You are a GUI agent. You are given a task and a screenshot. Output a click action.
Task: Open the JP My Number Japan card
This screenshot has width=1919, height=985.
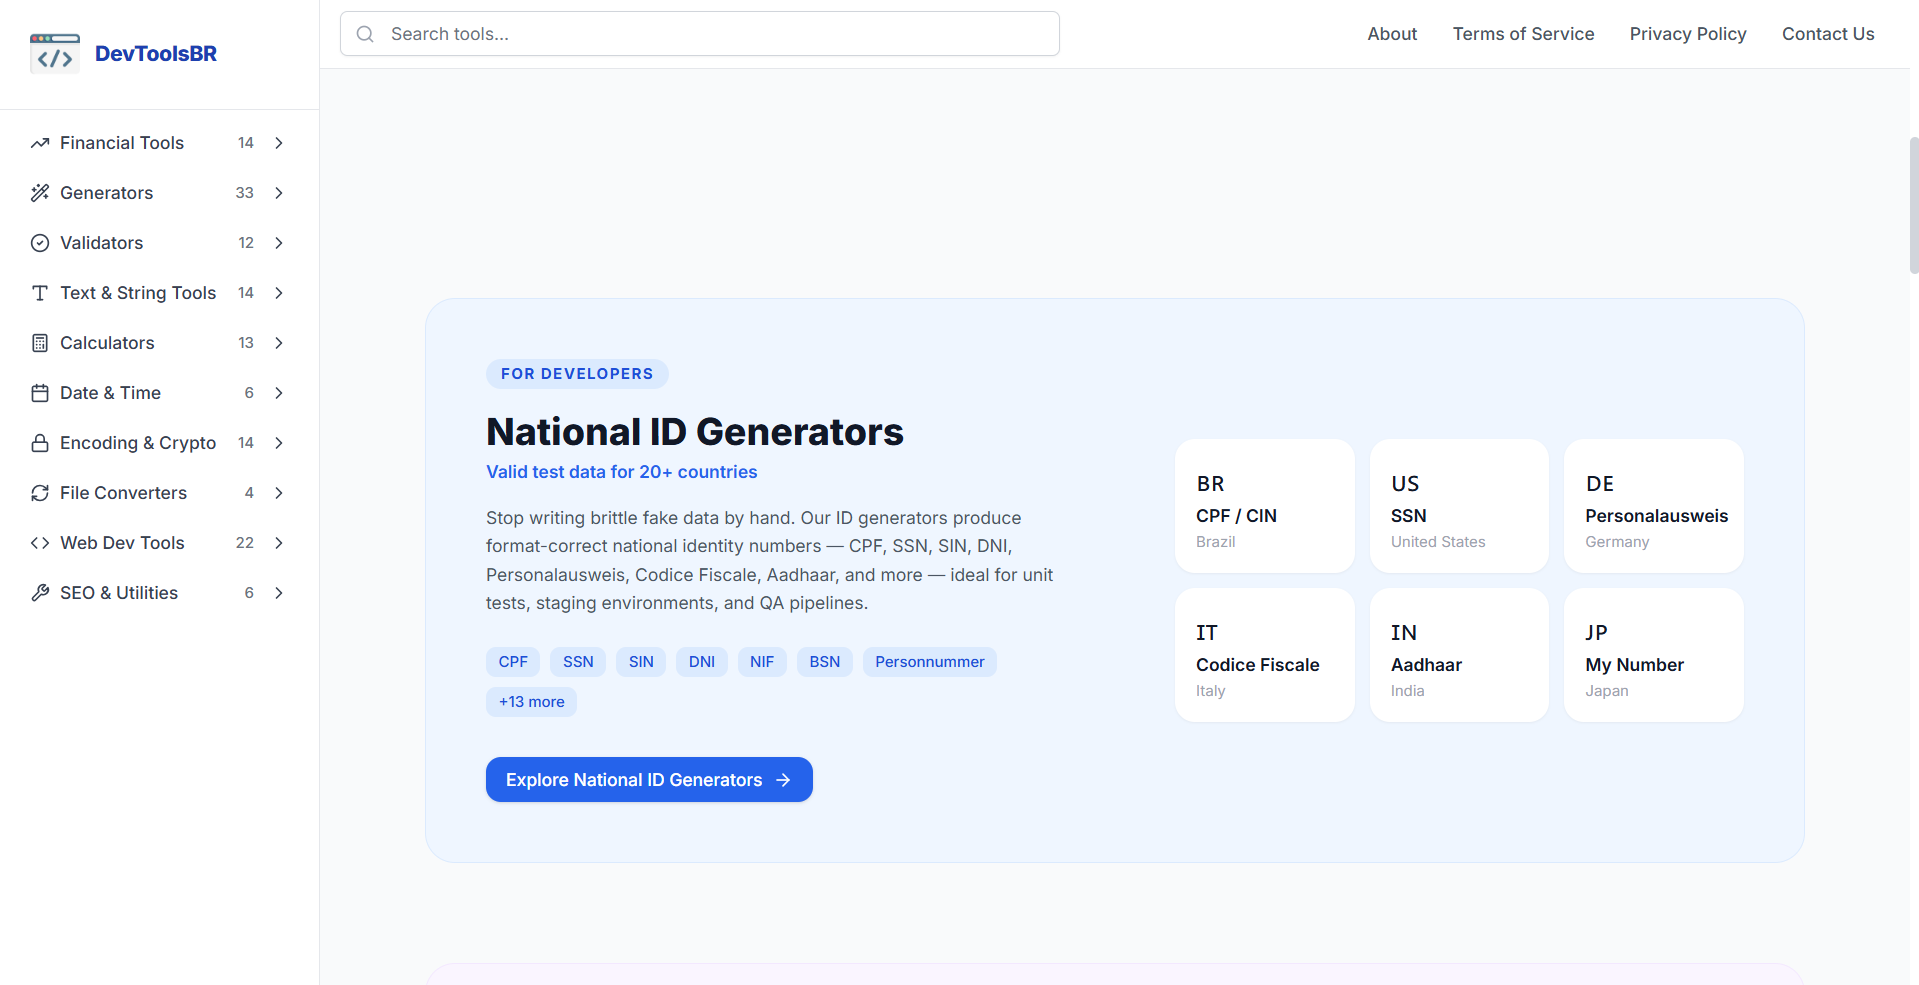click(1654, 655)
